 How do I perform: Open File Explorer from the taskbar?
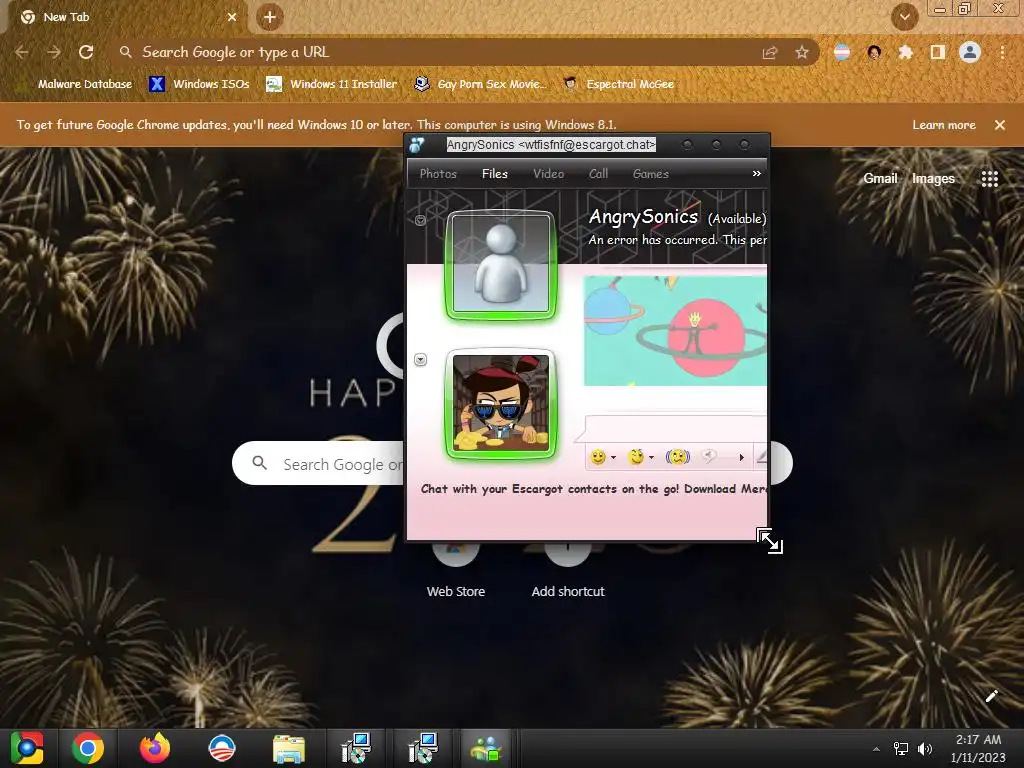pyautogui.click(x=289, y=748)
